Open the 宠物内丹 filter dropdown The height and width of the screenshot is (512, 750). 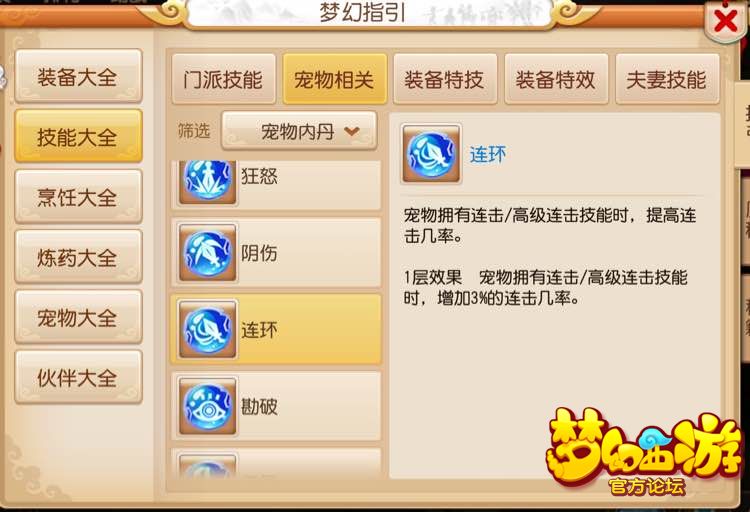click(299, 131)
